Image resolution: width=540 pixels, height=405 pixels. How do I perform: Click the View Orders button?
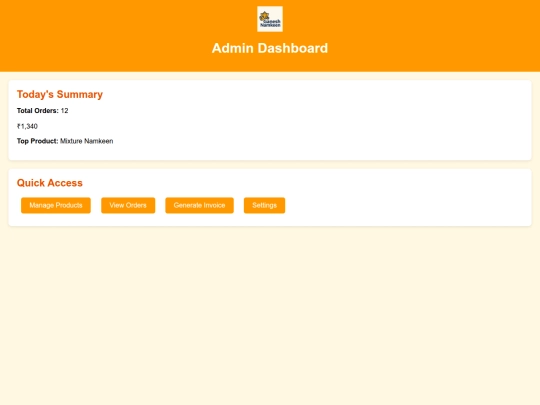point(128,205)
